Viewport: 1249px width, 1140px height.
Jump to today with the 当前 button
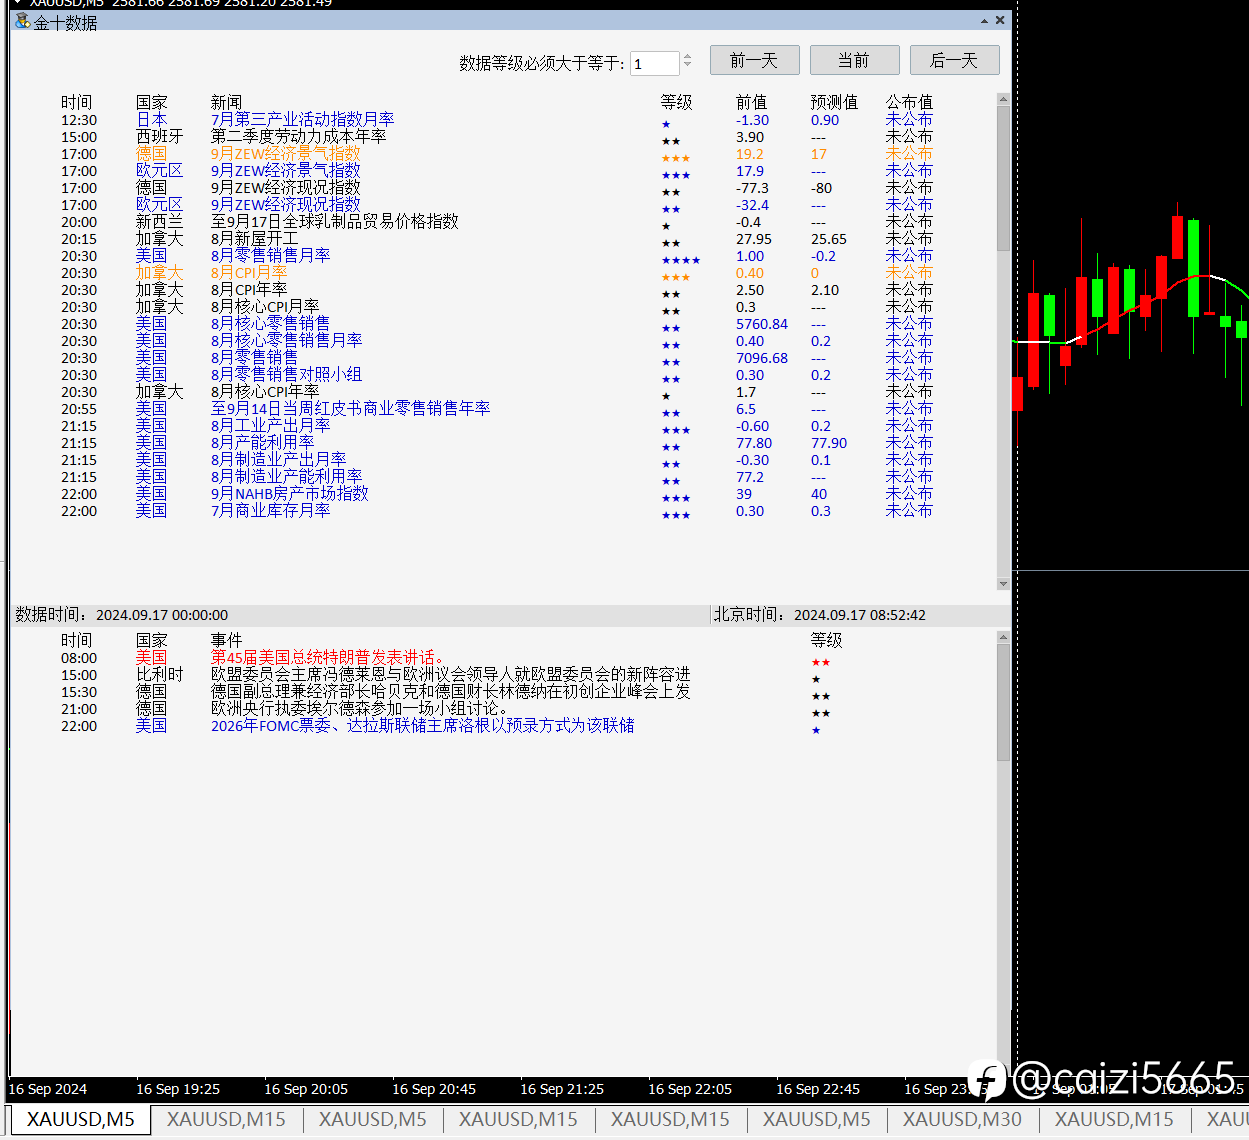855,60
